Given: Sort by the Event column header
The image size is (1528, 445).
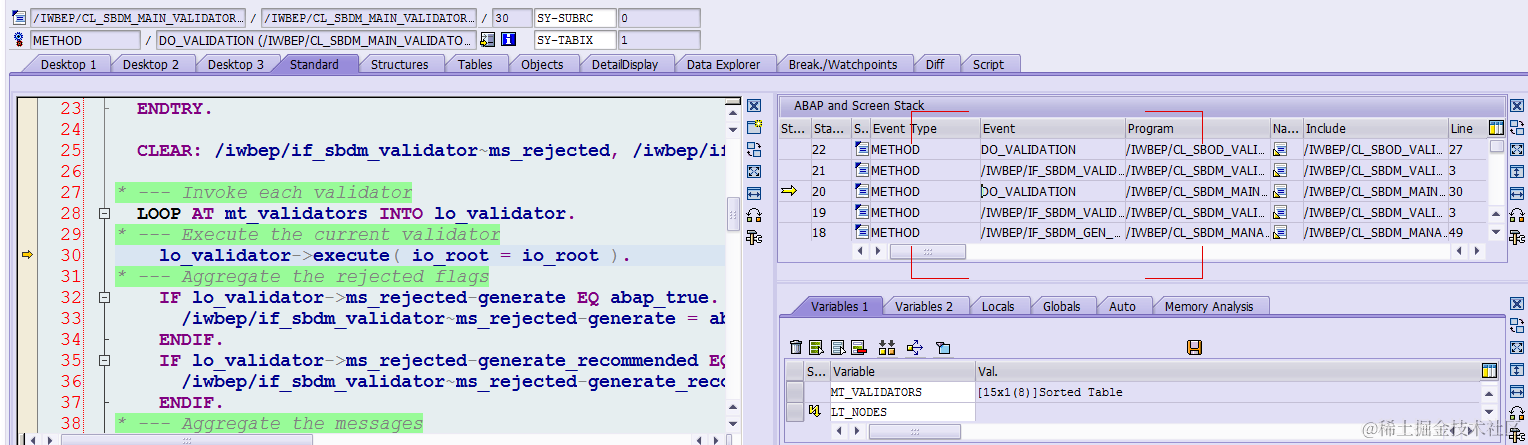Looking at the screenshot, I should [x=1052, y=128].
